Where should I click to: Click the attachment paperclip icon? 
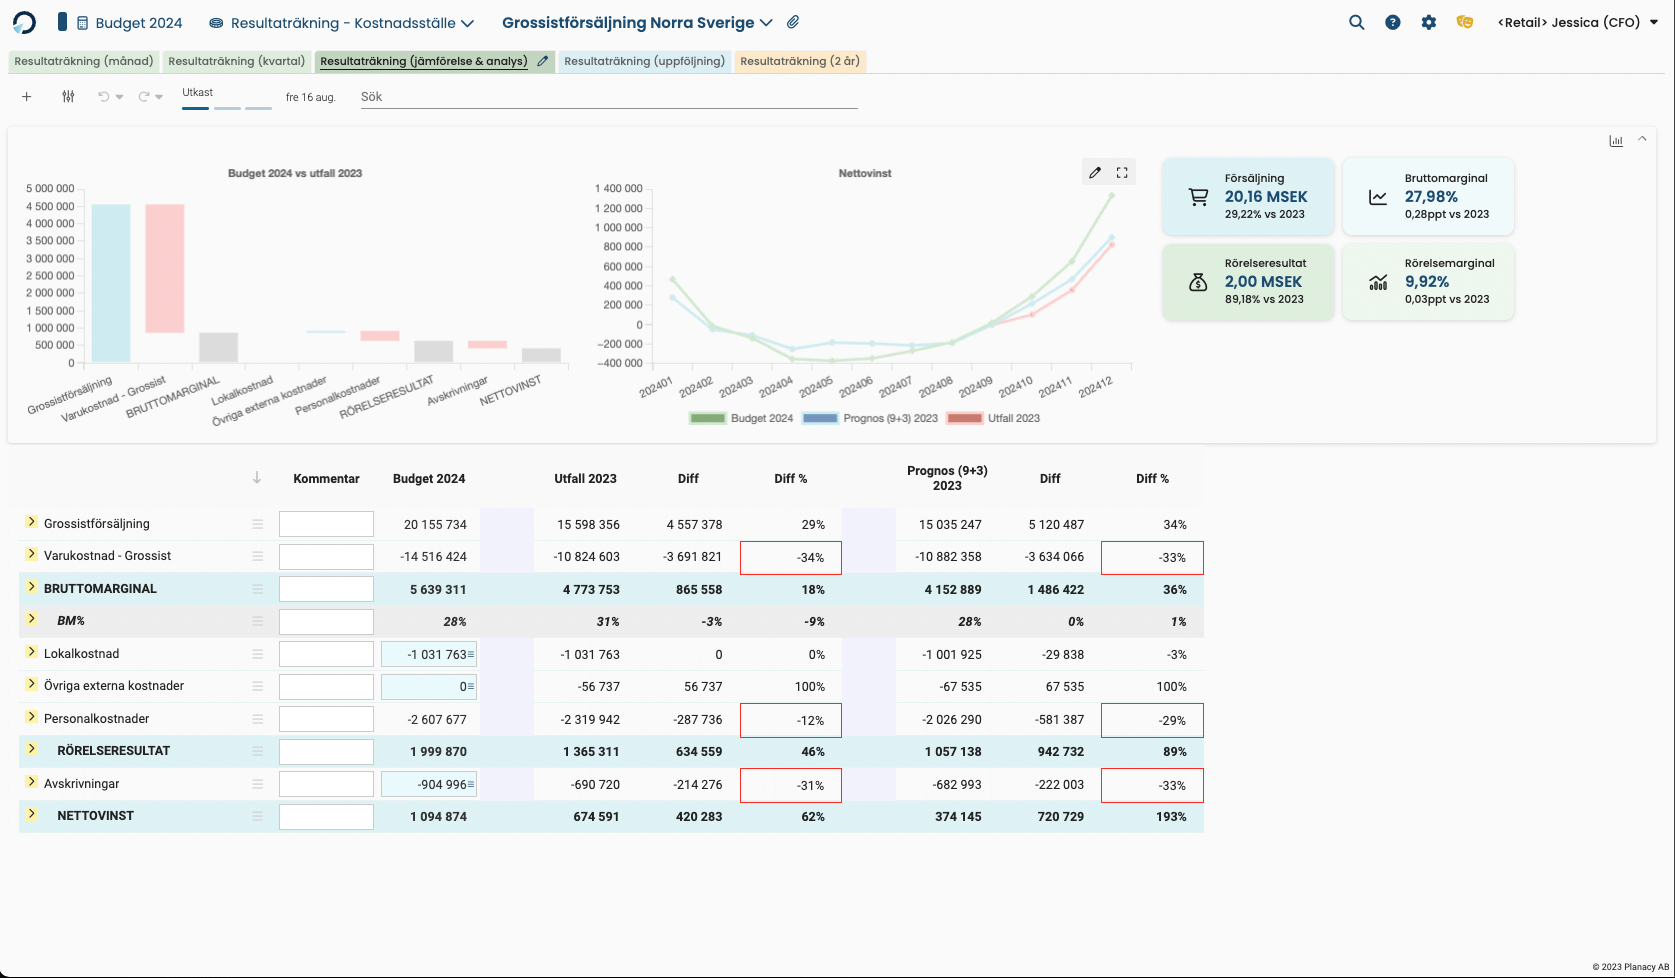pos(793,22)
